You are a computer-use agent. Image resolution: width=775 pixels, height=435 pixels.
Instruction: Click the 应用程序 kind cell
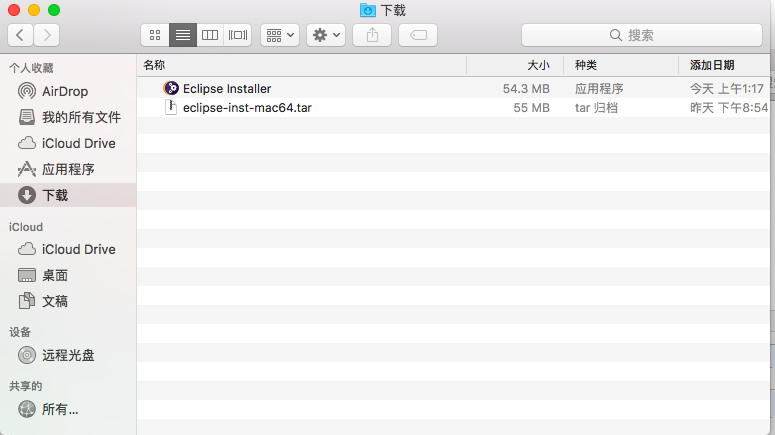pos(599,89)
